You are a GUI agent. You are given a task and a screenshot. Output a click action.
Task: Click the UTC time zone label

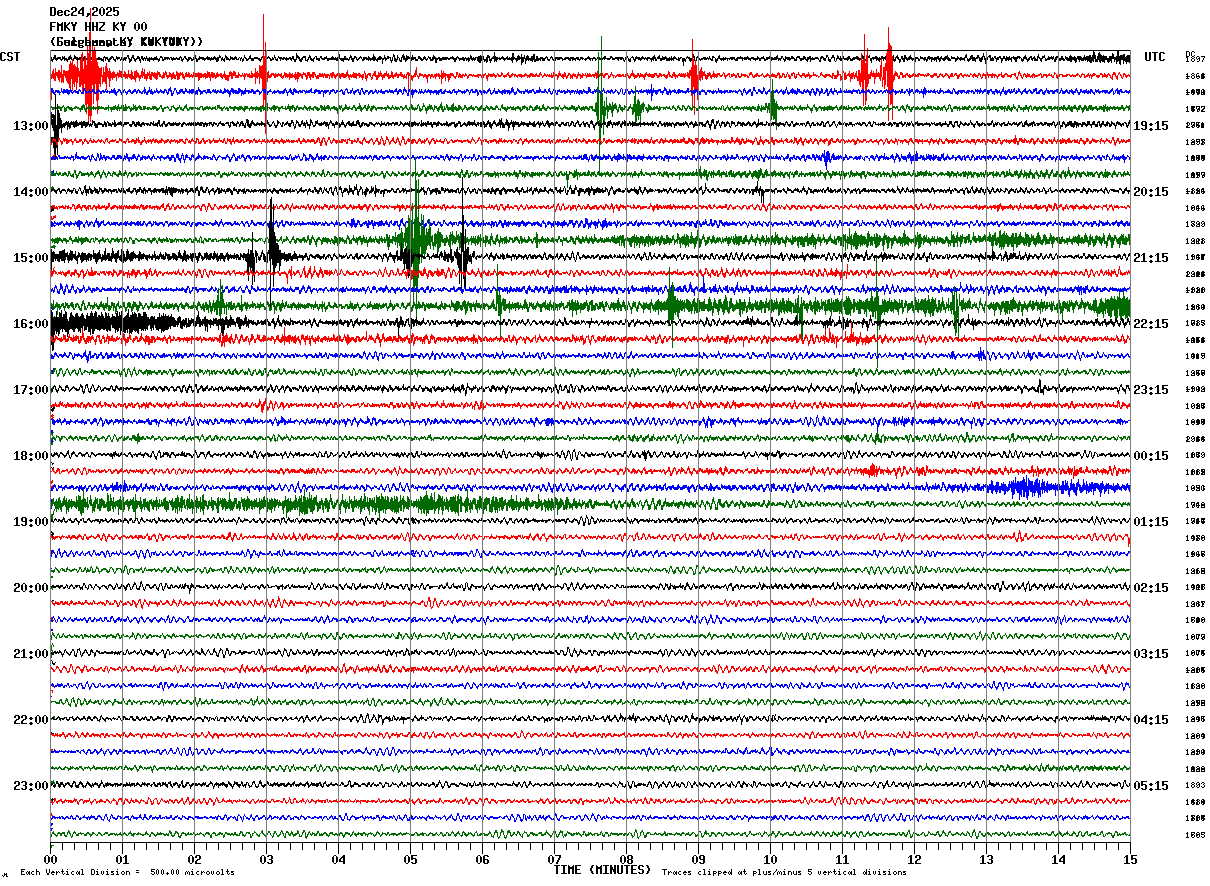coord(1155,57)
